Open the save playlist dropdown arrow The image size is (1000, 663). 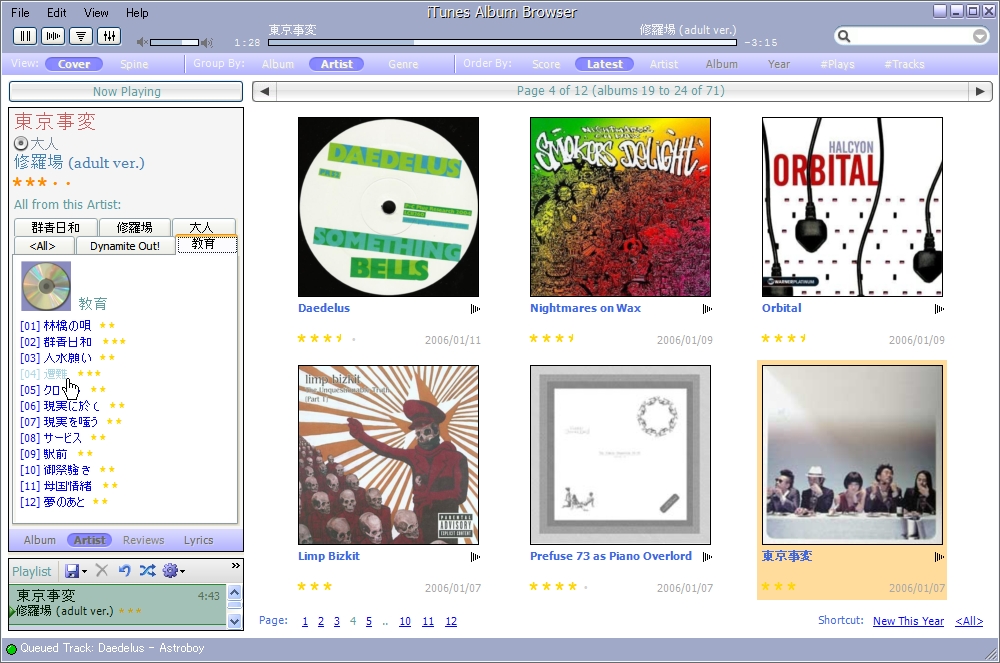[84, 572]
